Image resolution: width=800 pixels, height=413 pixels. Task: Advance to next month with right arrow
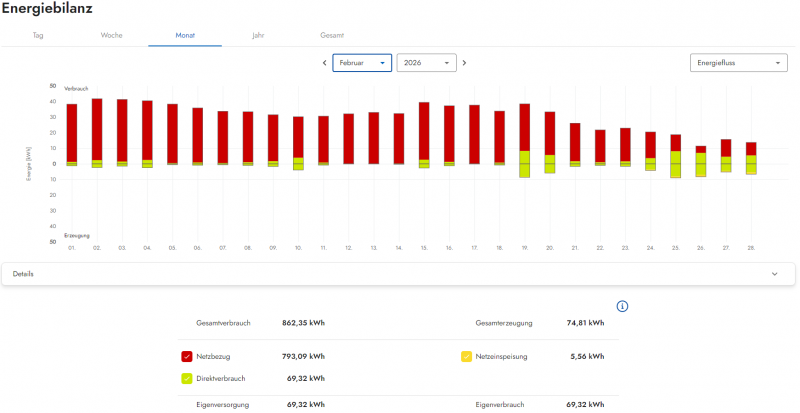[x=464, y=63]
